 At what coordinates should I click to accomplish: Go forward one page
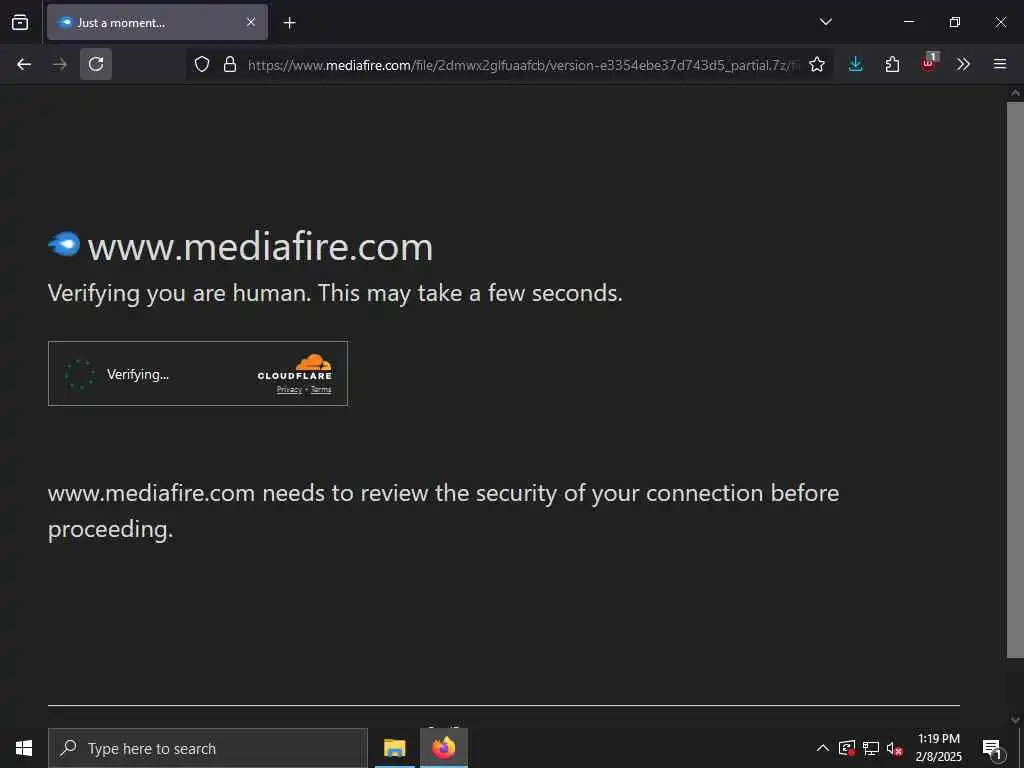click(59, 64)
